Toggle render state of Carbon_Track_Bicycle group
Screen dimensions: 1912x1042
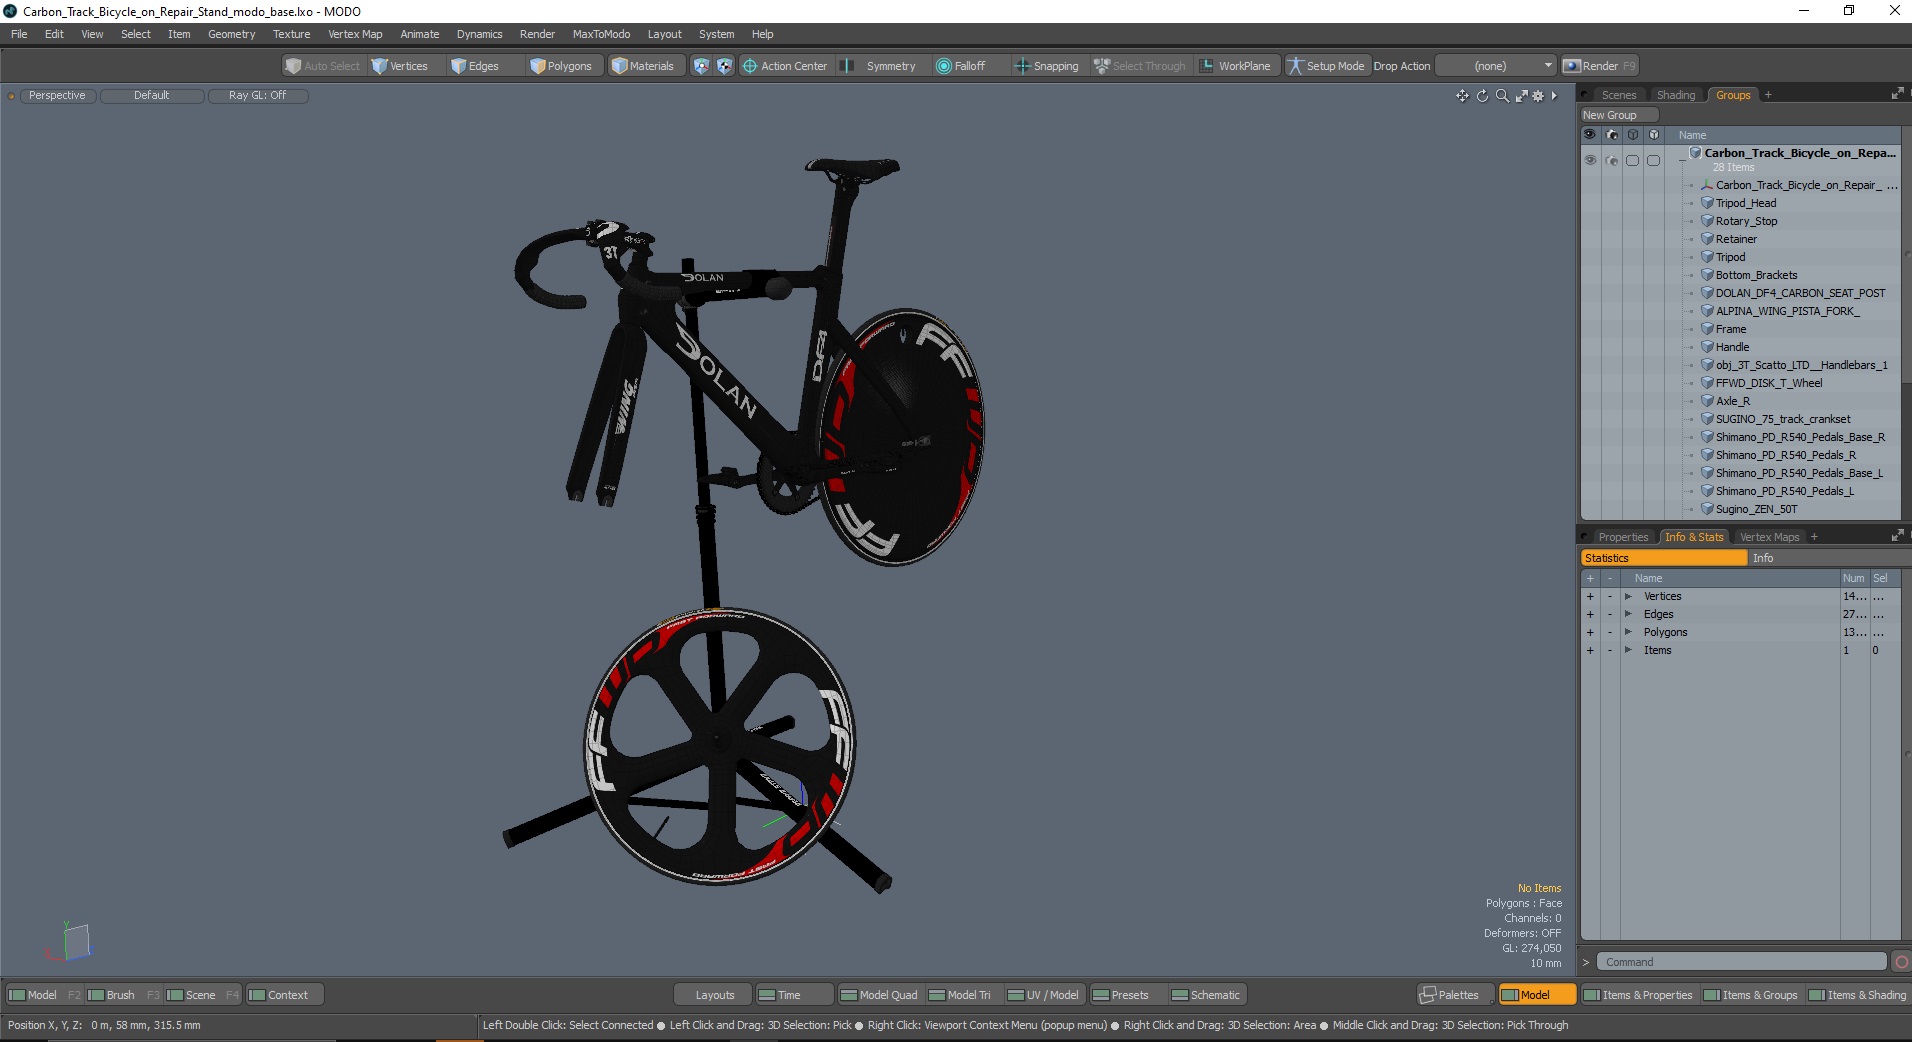coord(1612,160)
